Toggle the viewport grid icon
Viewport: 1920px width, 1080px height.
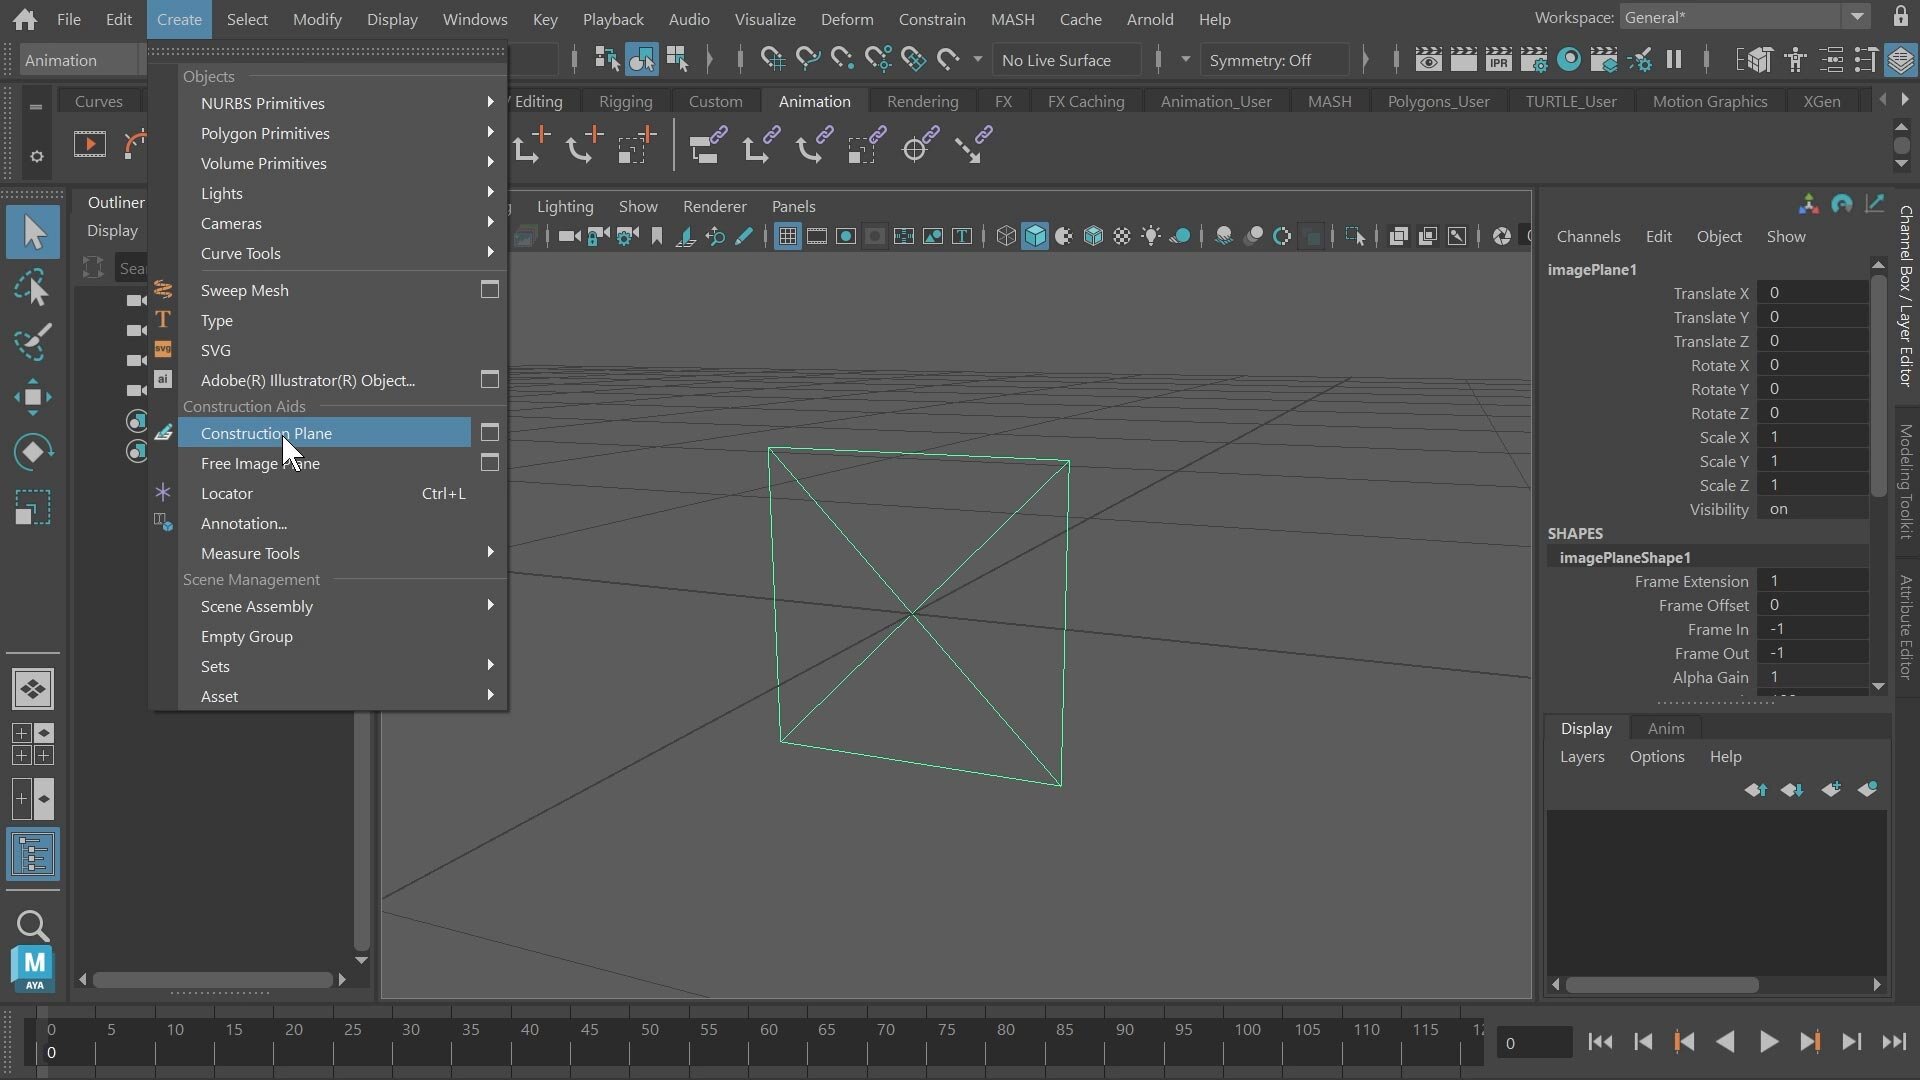coord(787,237)
